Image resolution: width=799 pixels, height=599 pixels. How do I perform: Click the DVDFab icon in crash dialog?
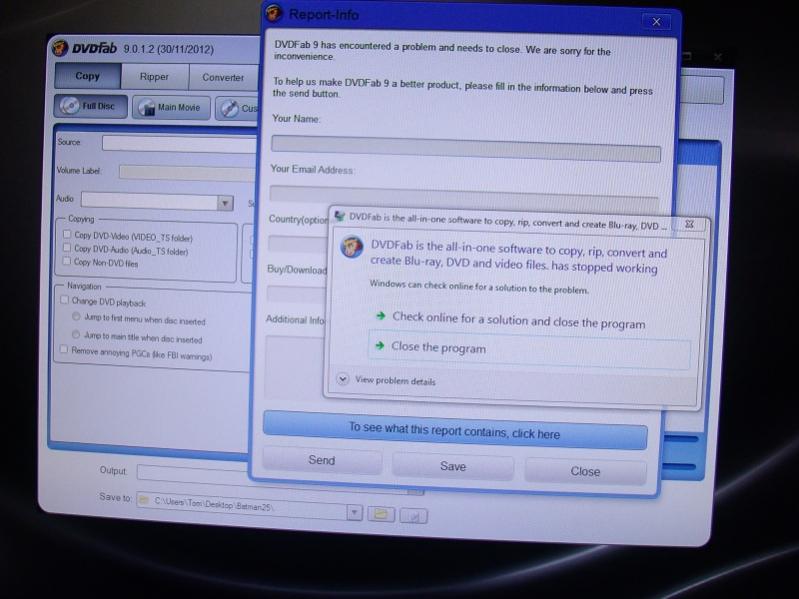point(352,247)
